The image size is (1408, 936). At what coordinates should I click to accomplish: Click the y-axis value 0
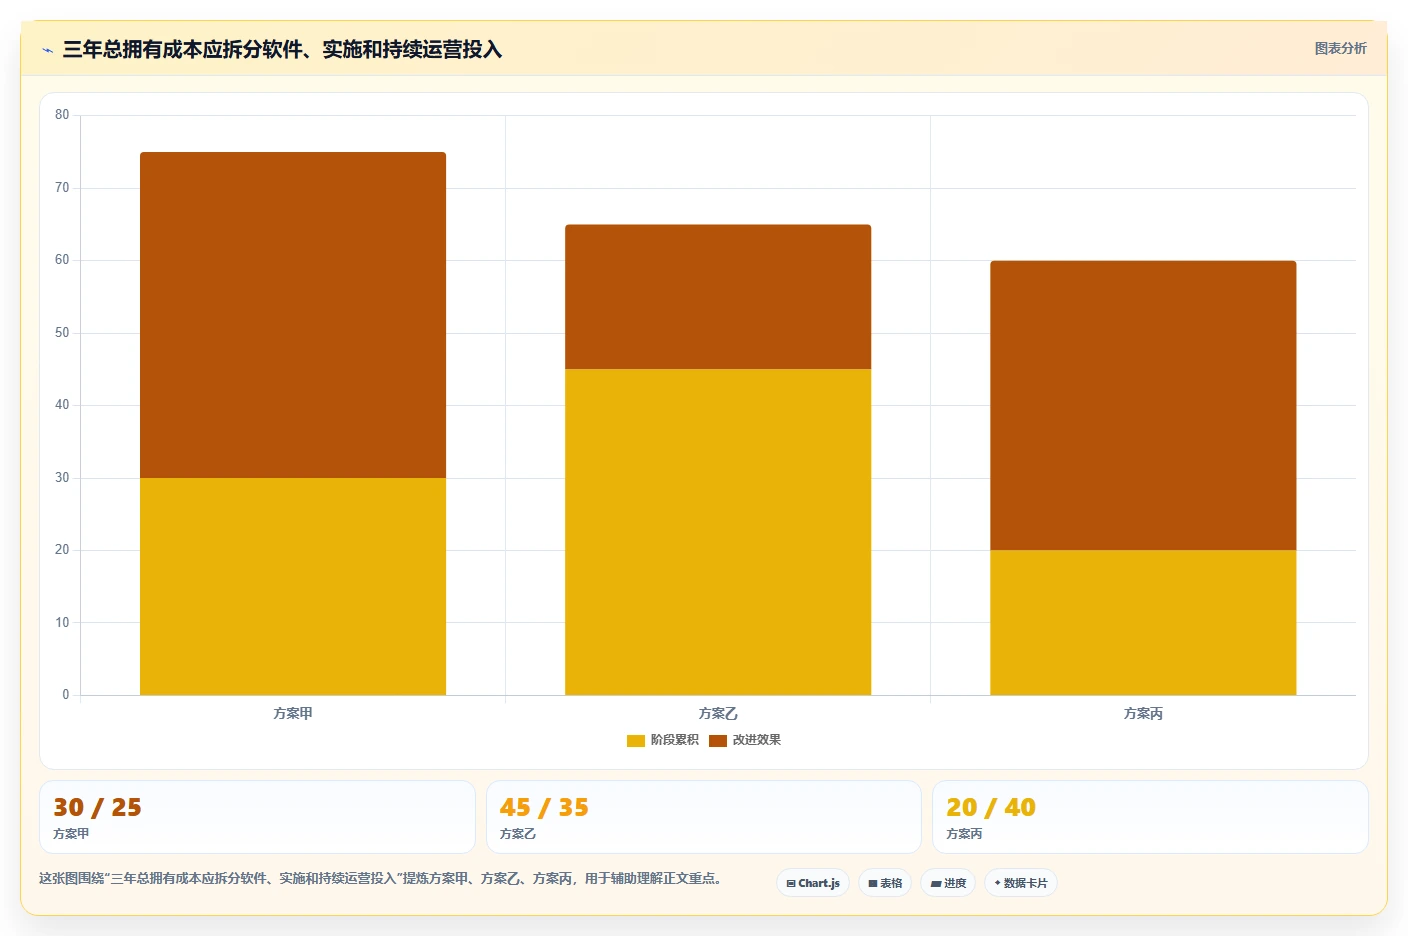tap(66, 695)
